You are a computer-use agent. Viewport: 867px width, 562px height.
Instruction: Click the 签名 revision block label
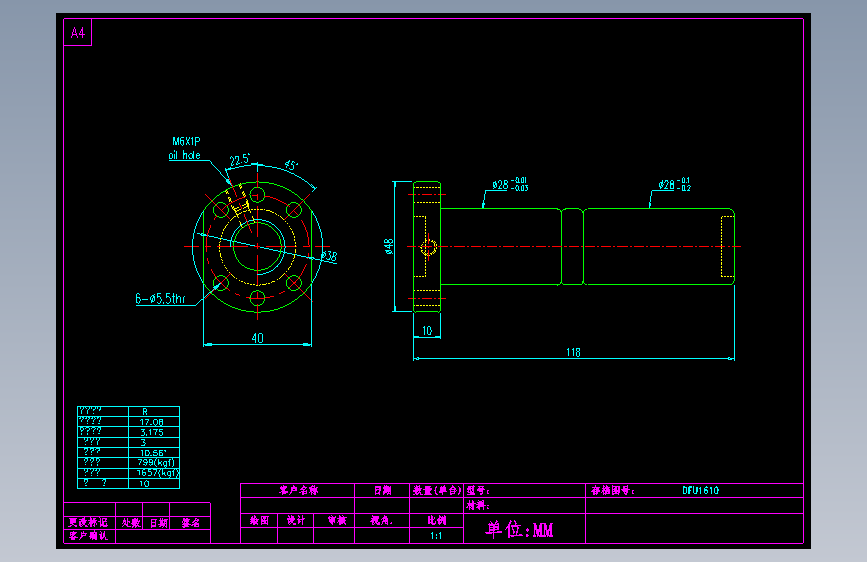tap(191, 523)
